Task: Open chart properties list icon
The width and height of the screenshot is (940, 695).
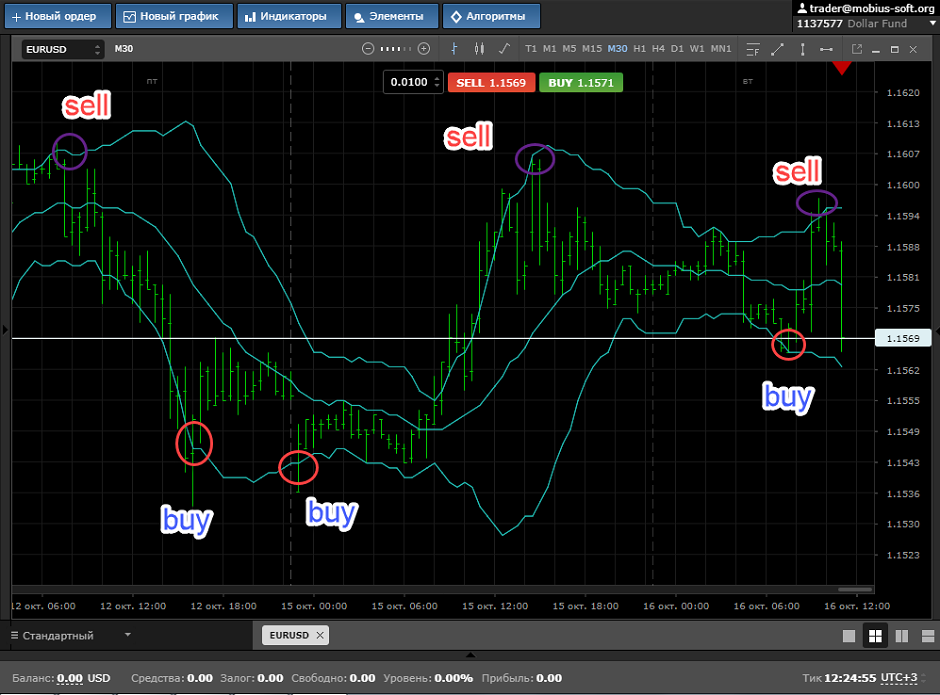Action: tap(753, 49)
